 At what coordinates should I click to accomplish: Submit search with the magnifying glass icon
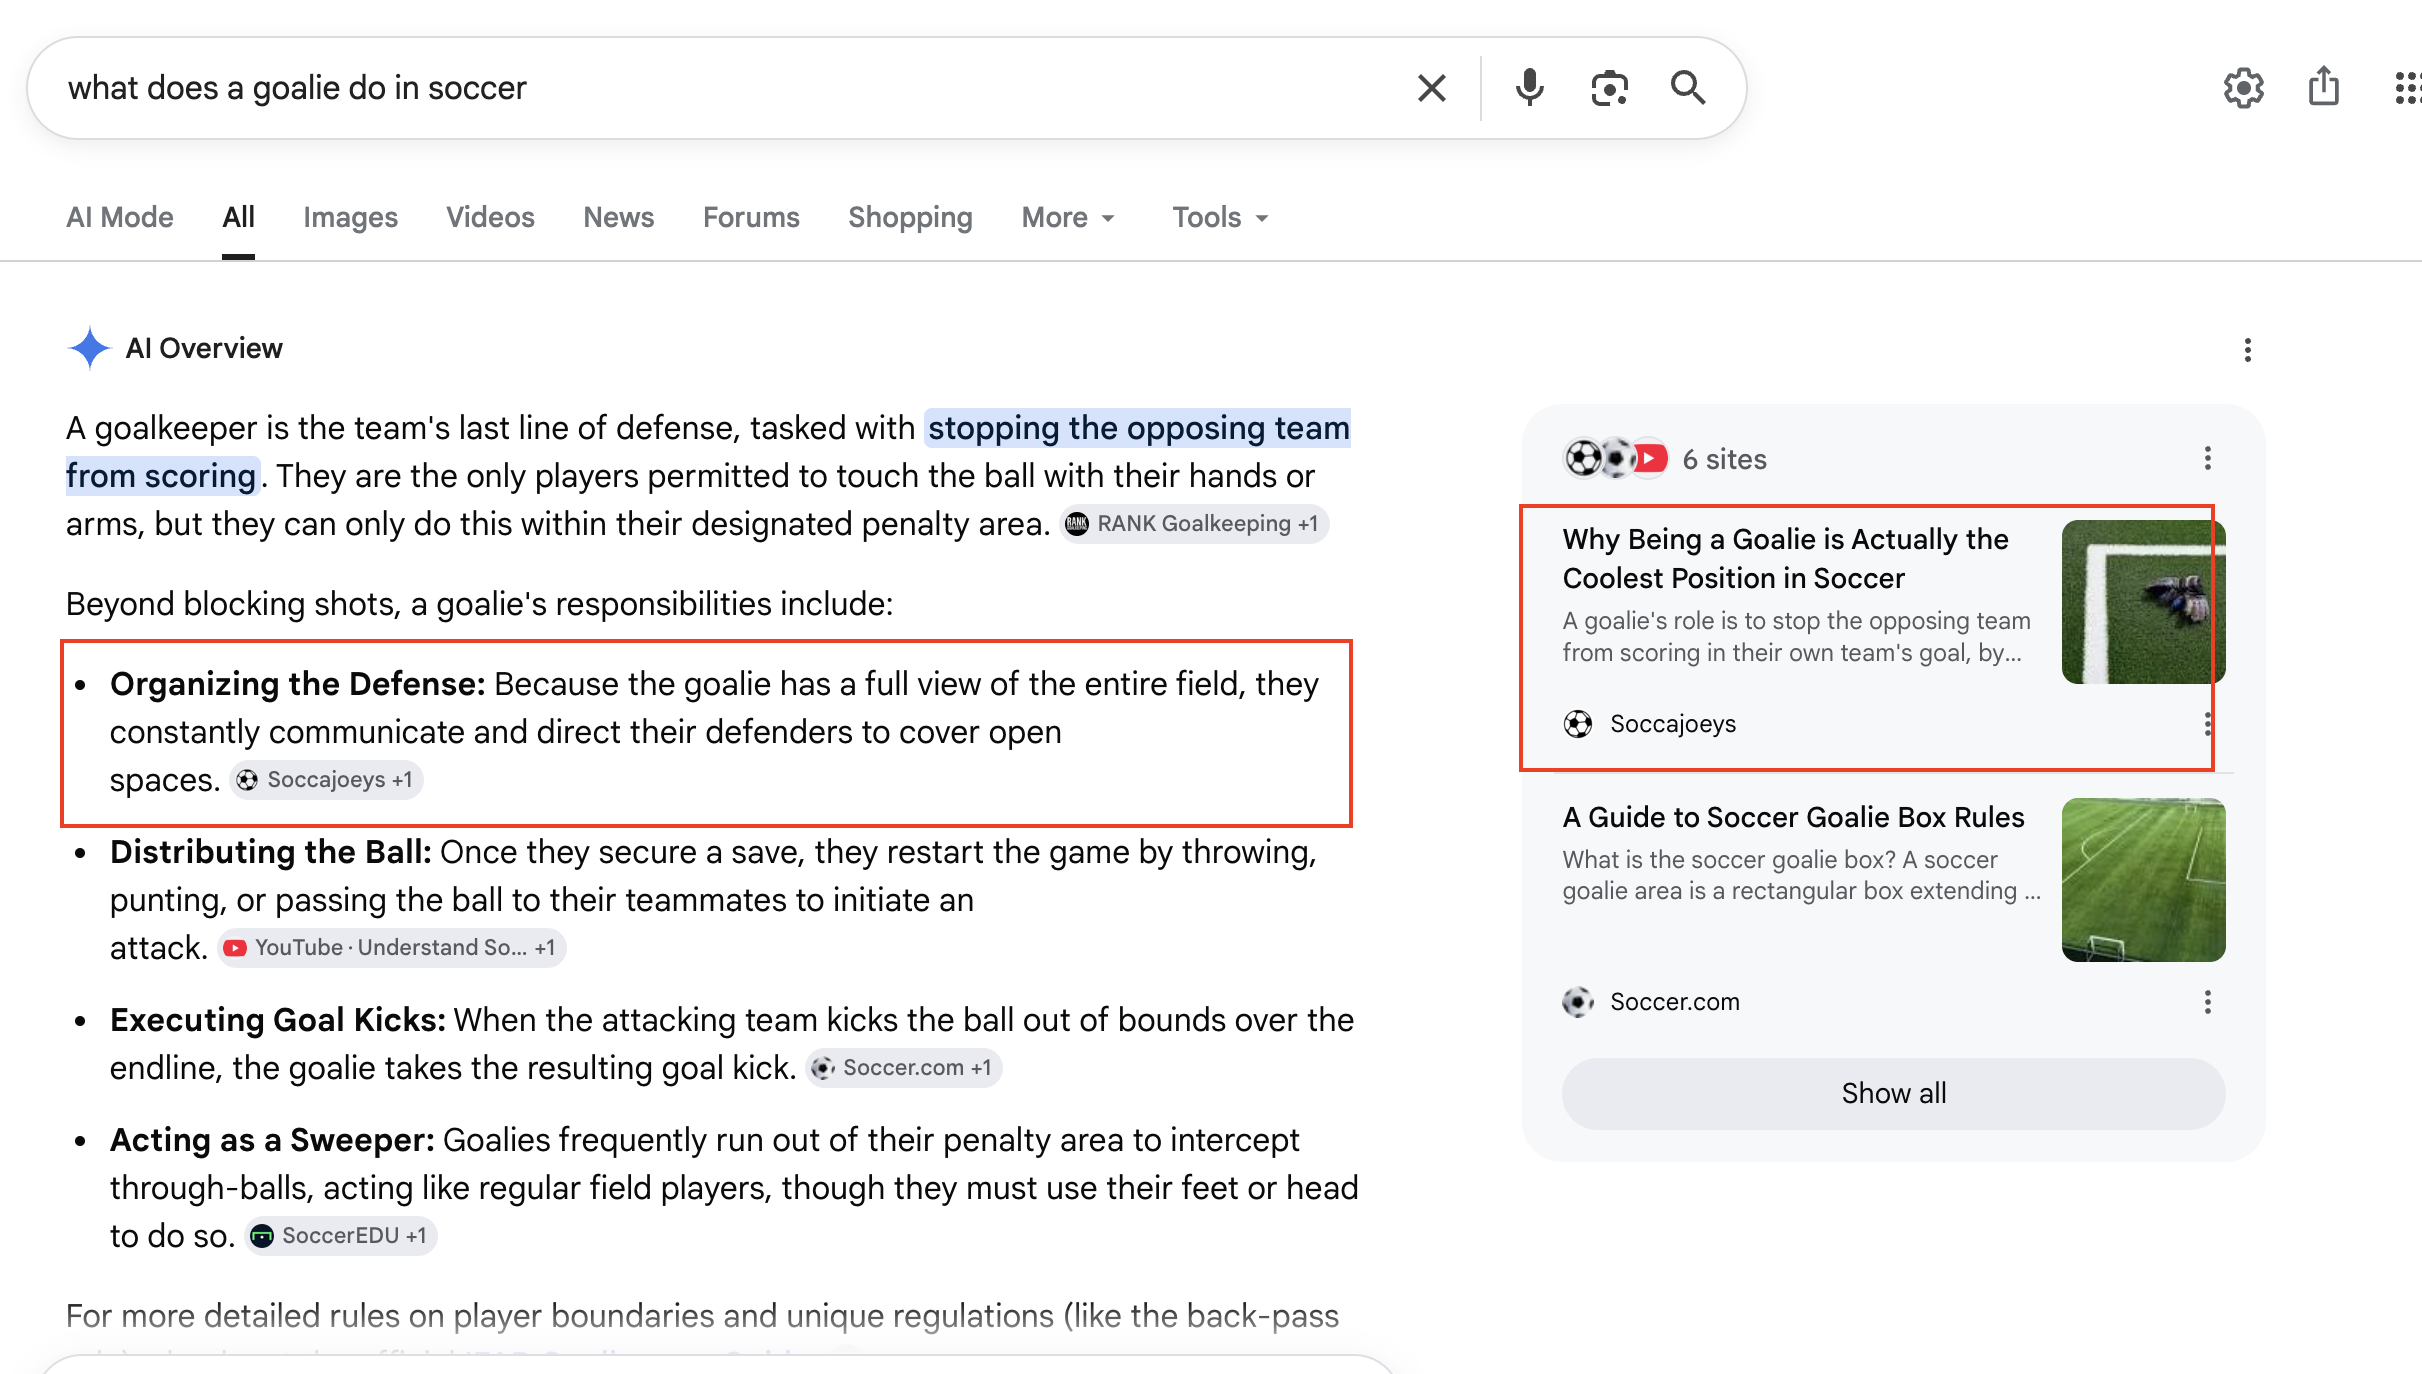pyautogui.click(x=1688, y=88)
